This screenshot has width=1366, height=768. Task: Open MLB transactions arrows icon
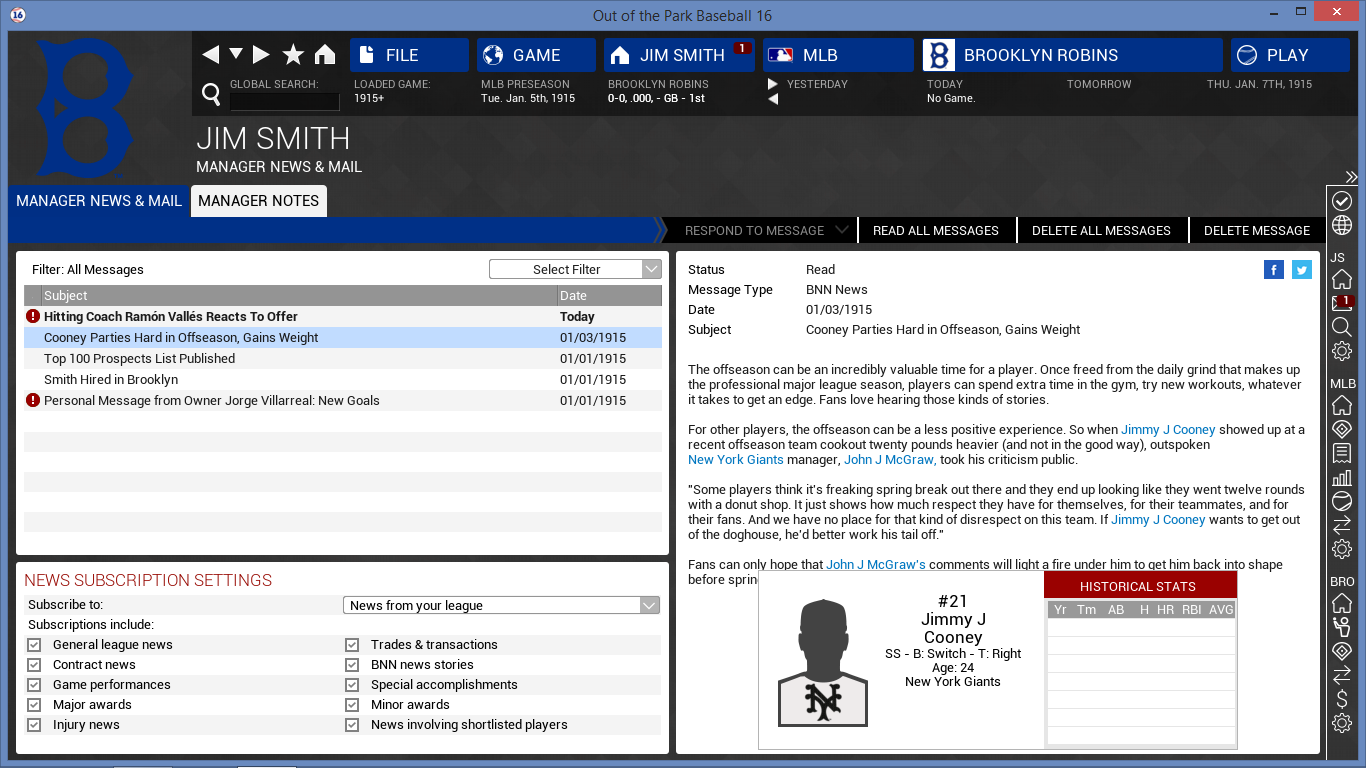[1342, 525]
